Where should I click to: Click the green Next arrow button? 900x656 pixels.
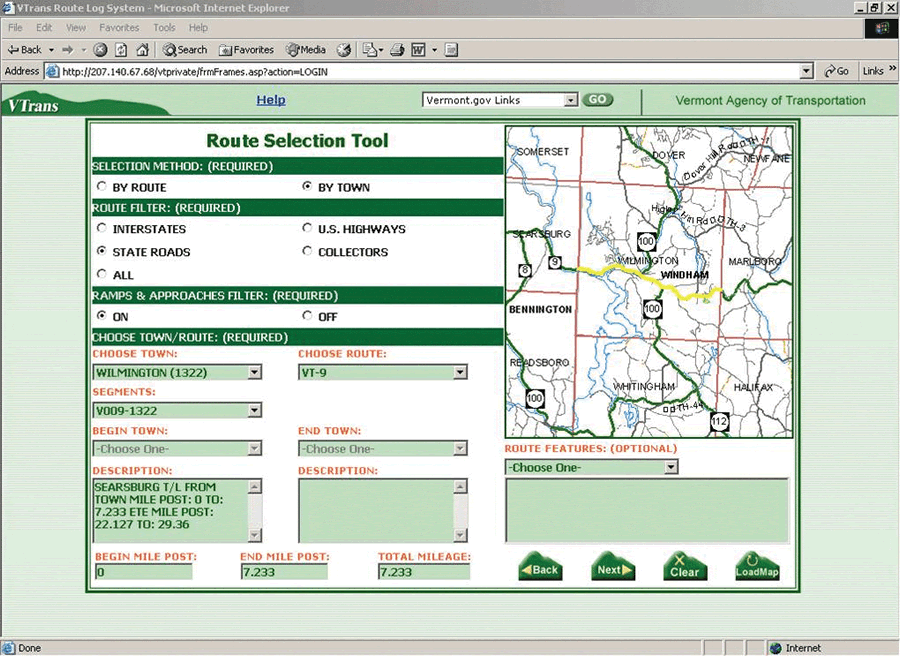click(x=612, y=568)
